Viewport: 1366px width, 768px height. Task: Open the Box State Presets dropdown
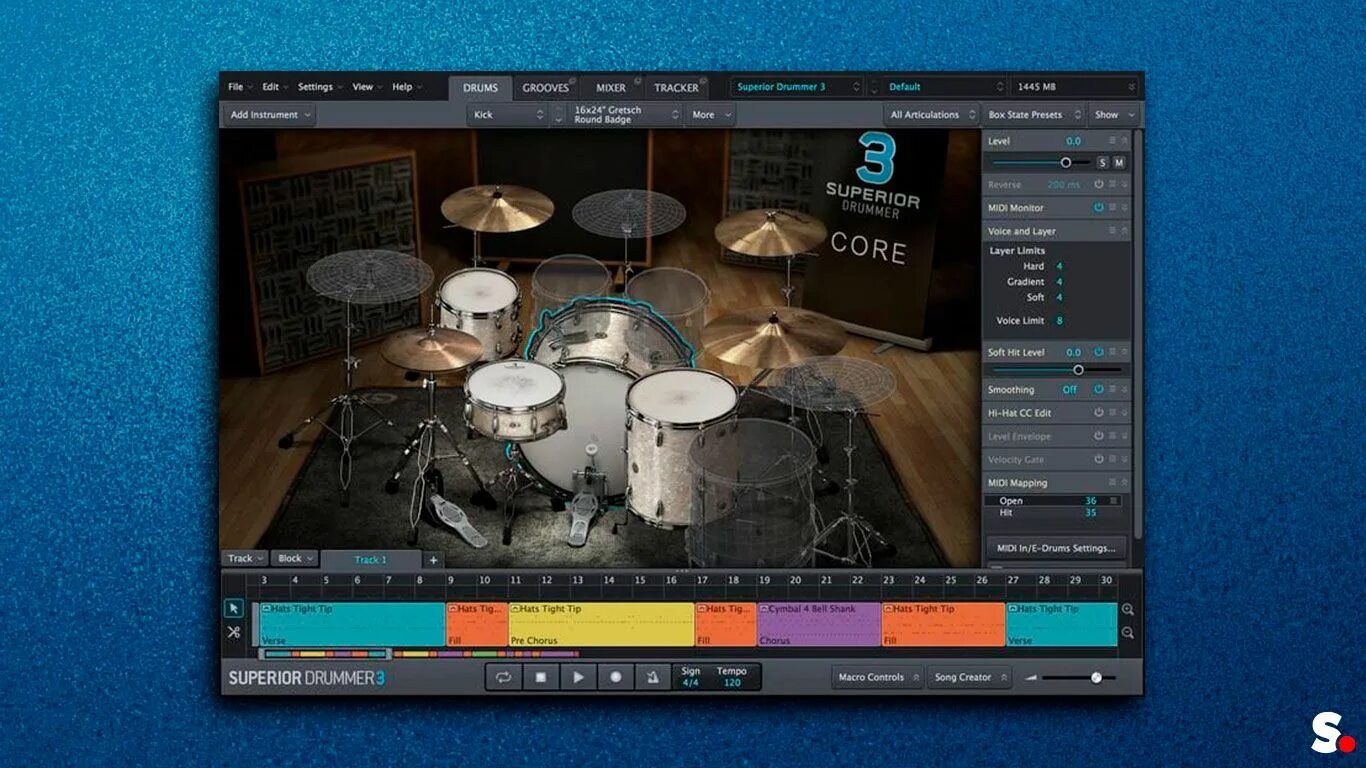click(1034, 115)
